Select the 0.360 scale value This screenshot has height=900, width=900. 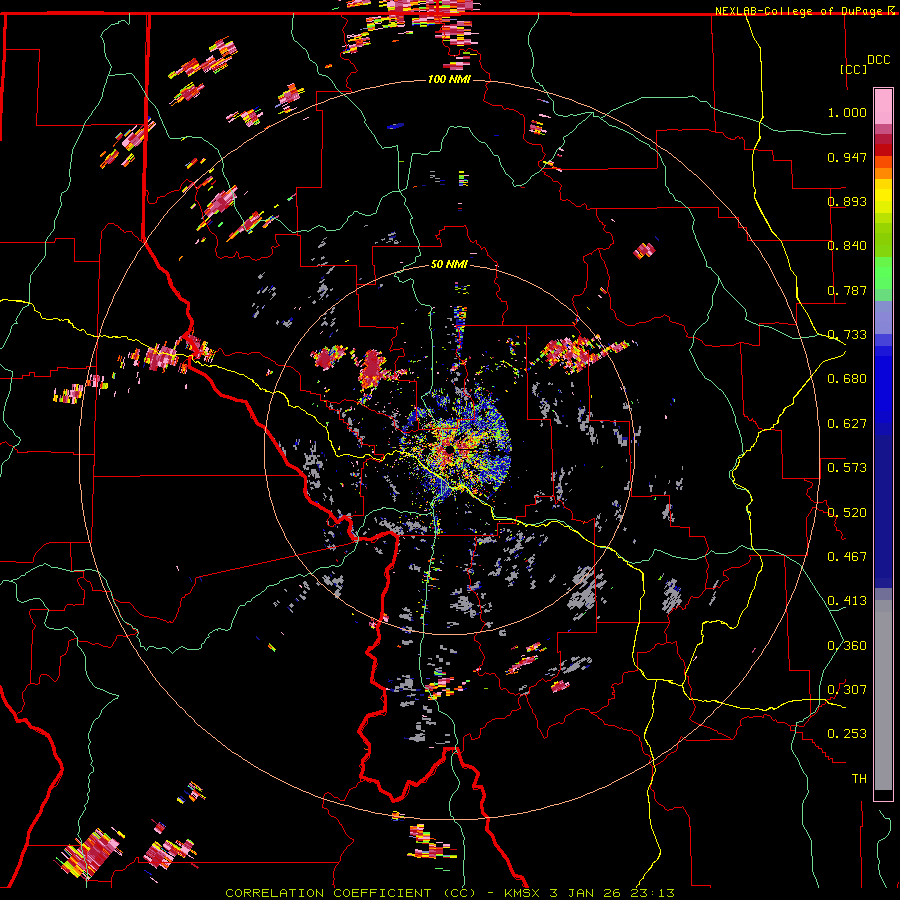(847, 645)
